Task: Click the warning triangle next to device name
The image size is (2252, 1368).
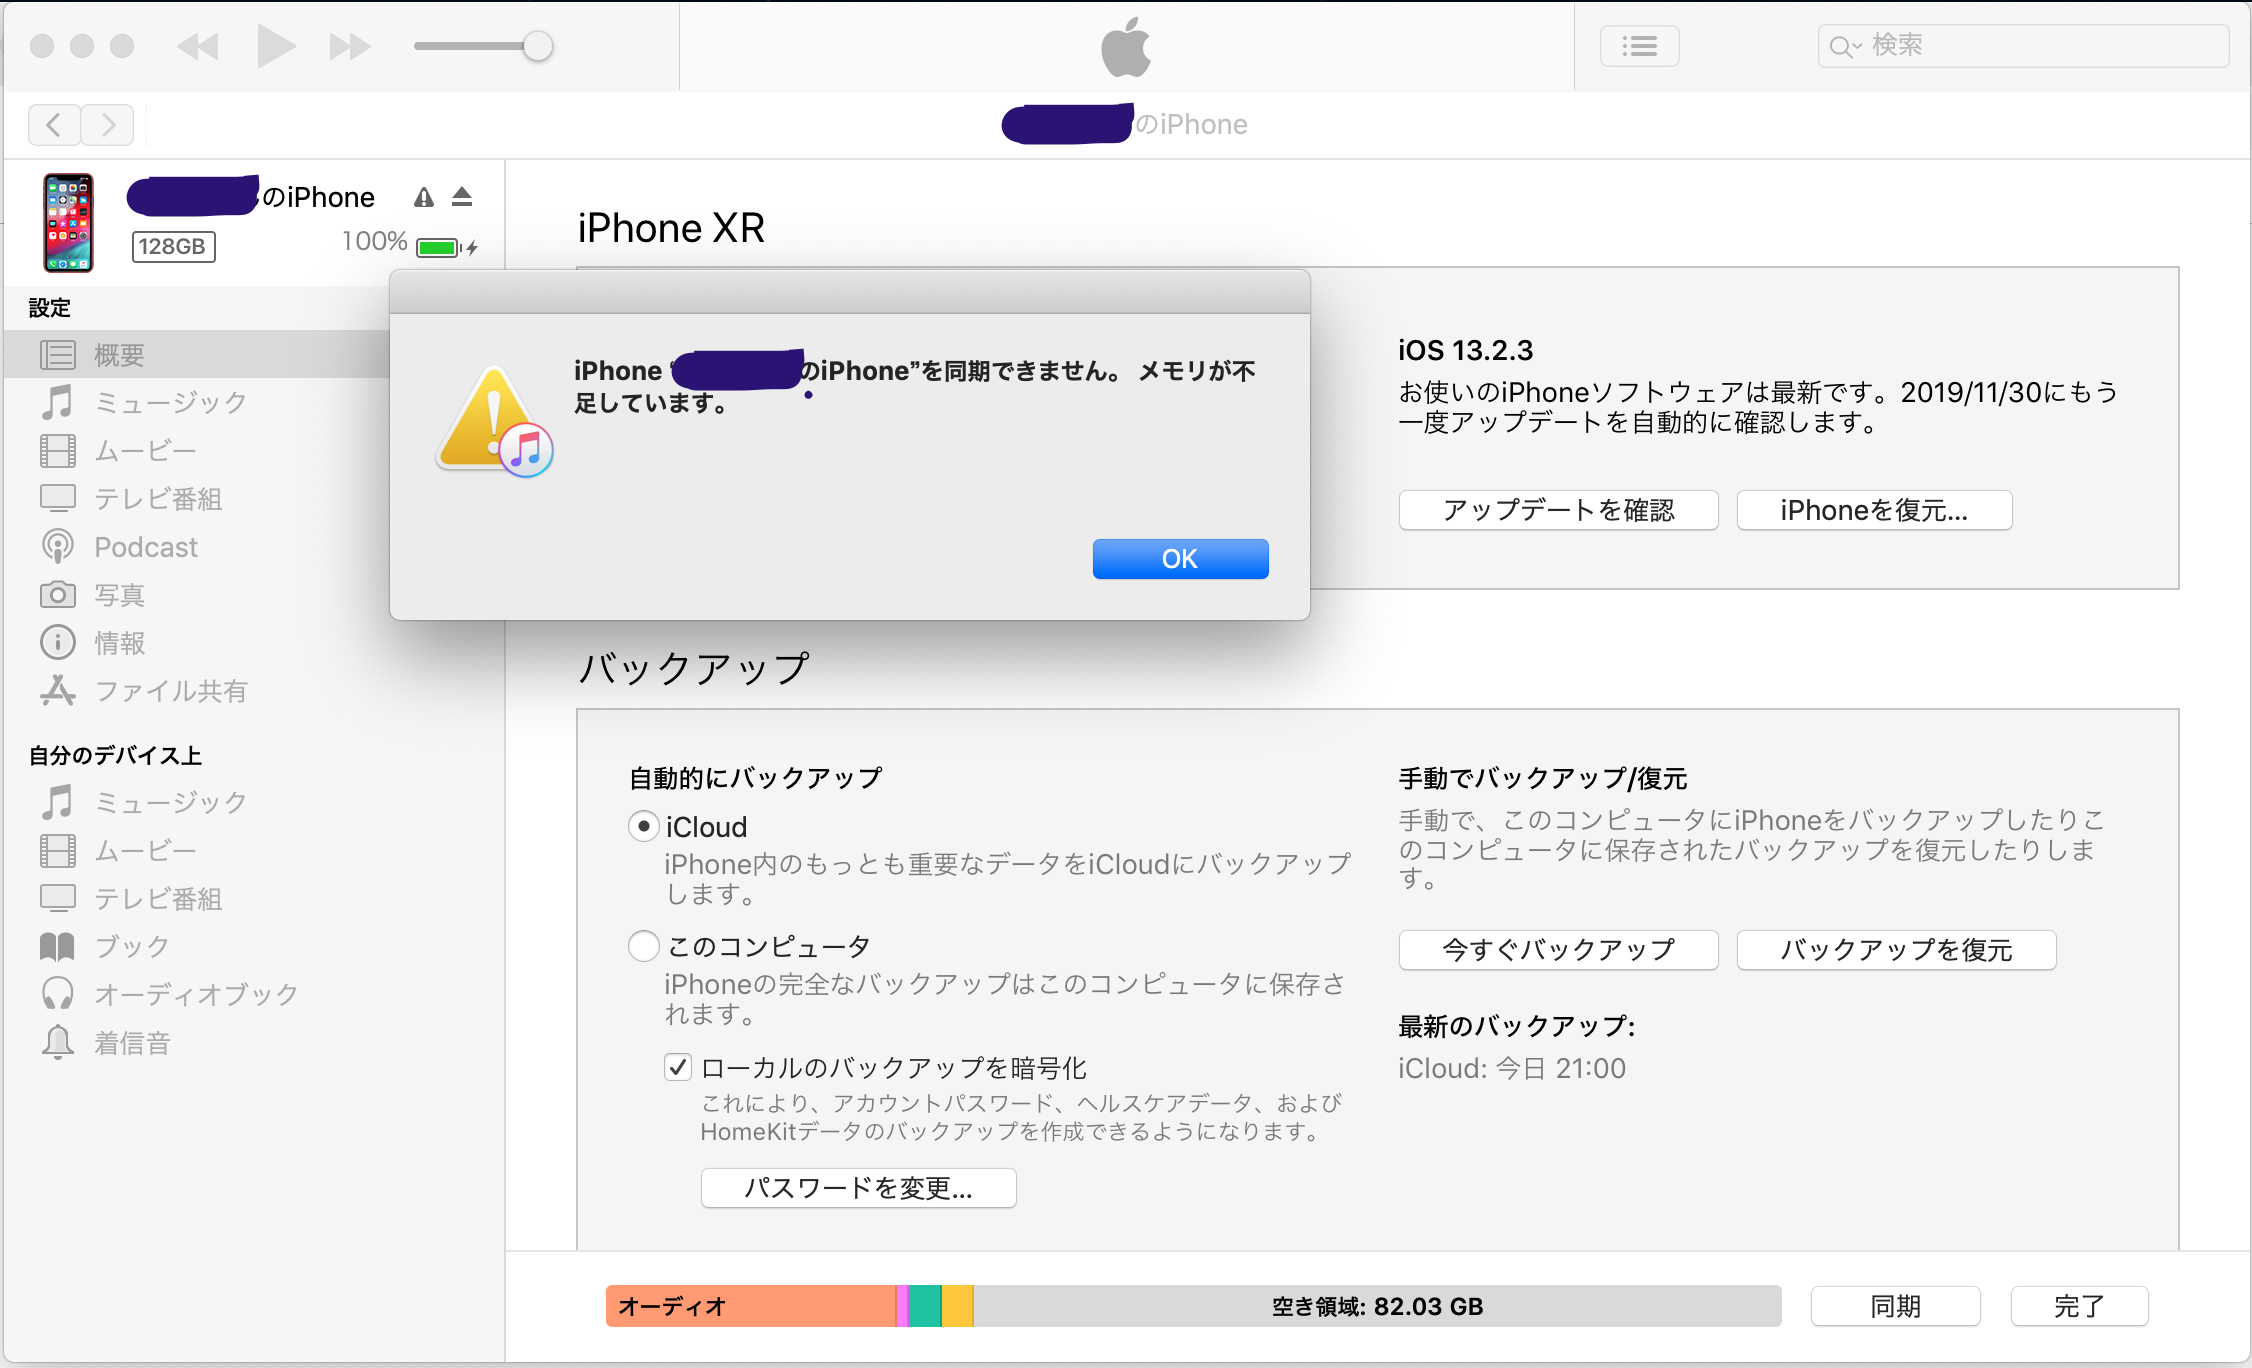Action: [x=424, y=197]
